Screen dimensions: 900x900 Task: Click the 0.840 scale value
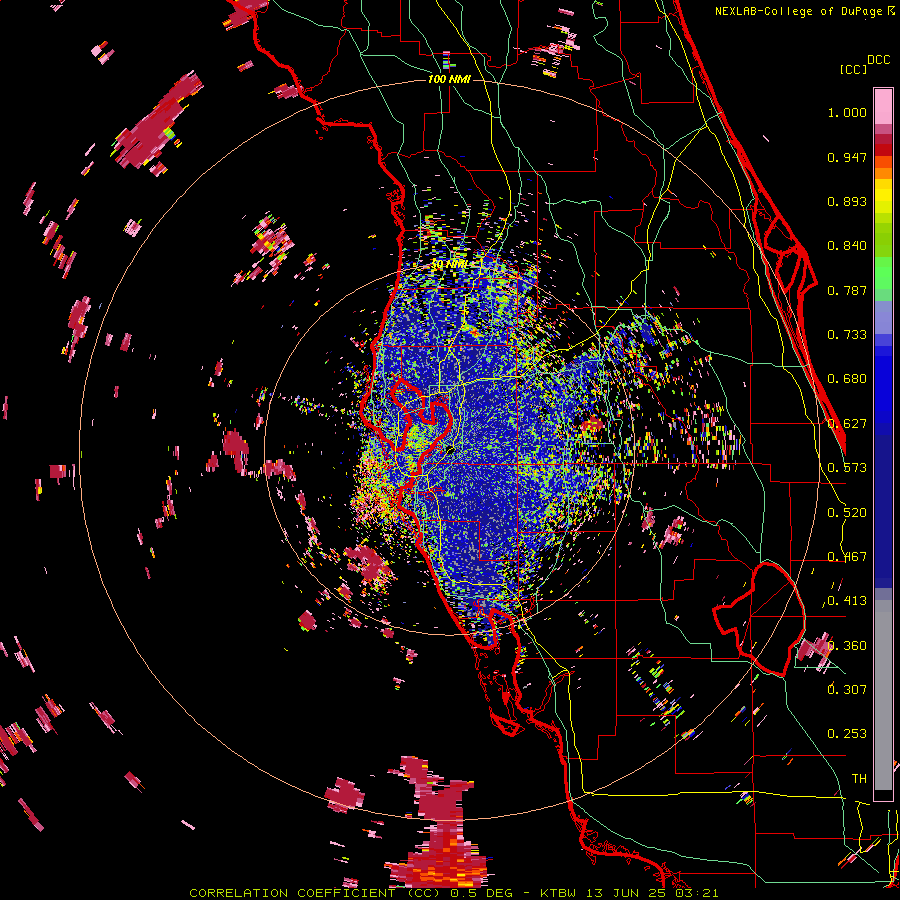(847, 246)
